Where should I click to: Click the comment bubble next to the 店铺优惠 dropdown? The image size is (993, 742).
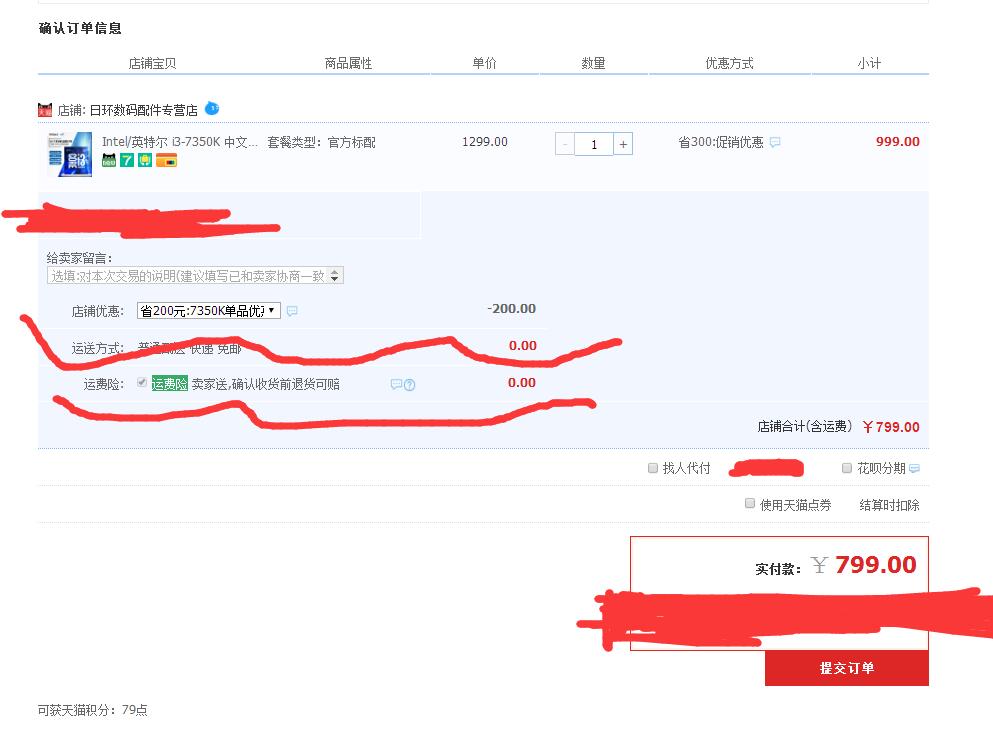(291, 309)
